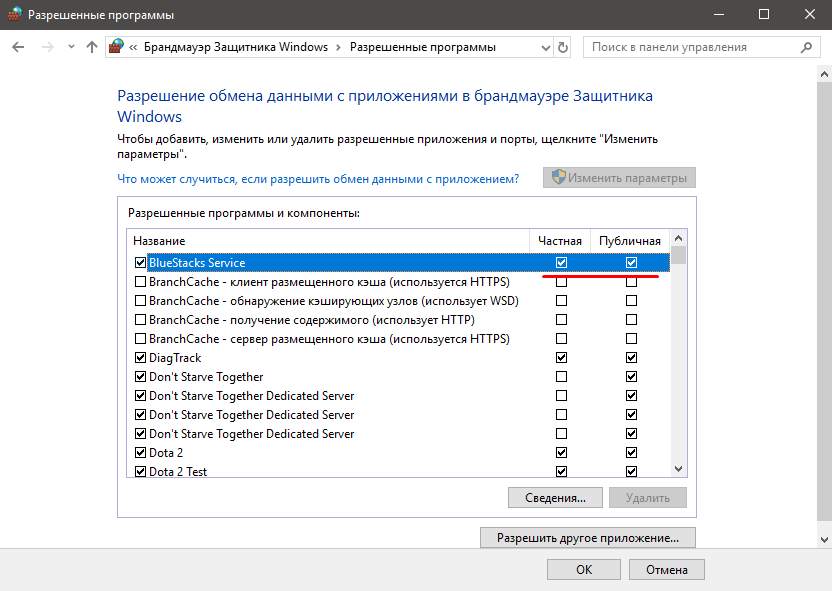The height and width of the screenshot is (591, 832).
Task: Open recent locations dropdown chevron
Action: (x=71, y=47)
